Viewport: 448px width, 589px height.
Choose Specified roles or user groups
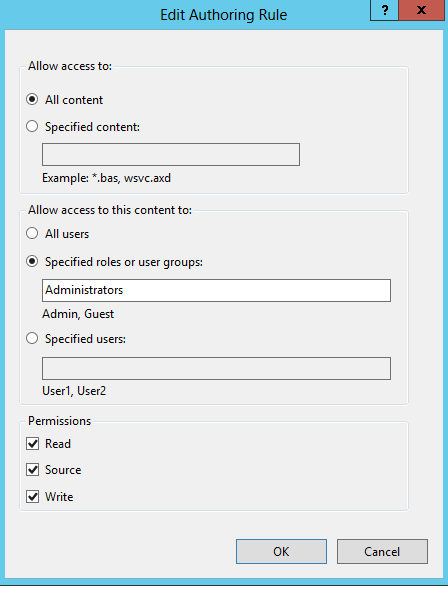32,261
